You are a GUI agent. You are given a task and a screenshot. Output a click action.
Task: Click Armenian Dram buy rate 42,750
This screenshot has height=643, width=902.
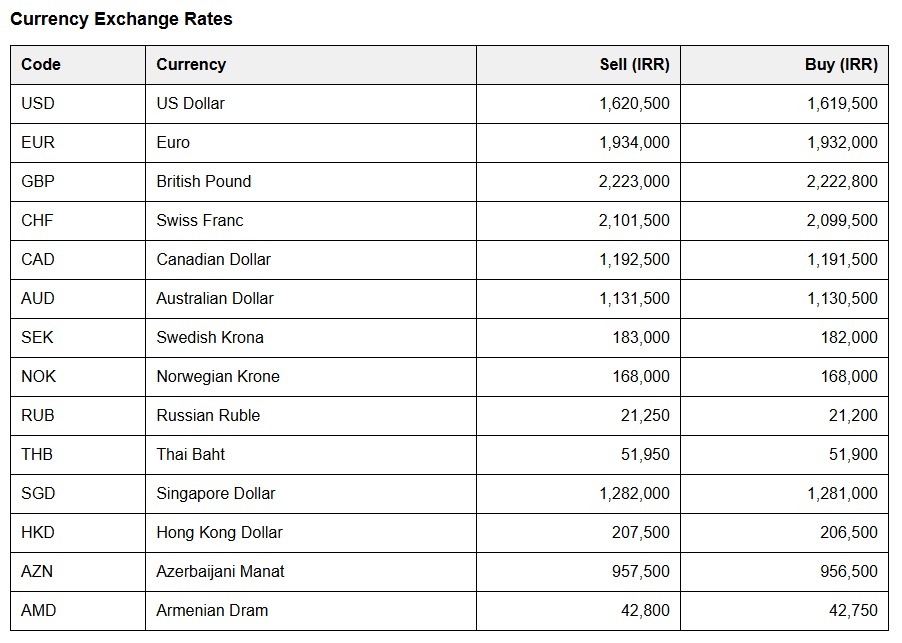tap(853, 611)
